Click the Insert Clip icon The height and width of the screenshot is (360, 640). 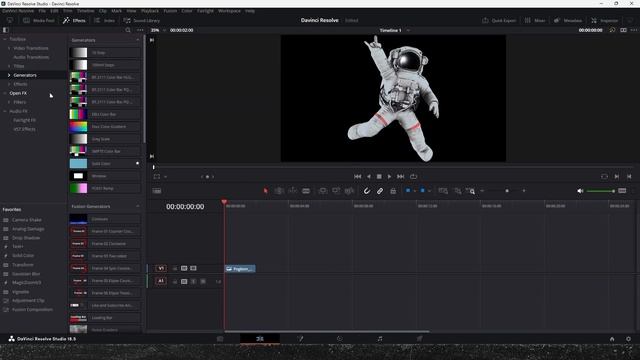(322, 191)
